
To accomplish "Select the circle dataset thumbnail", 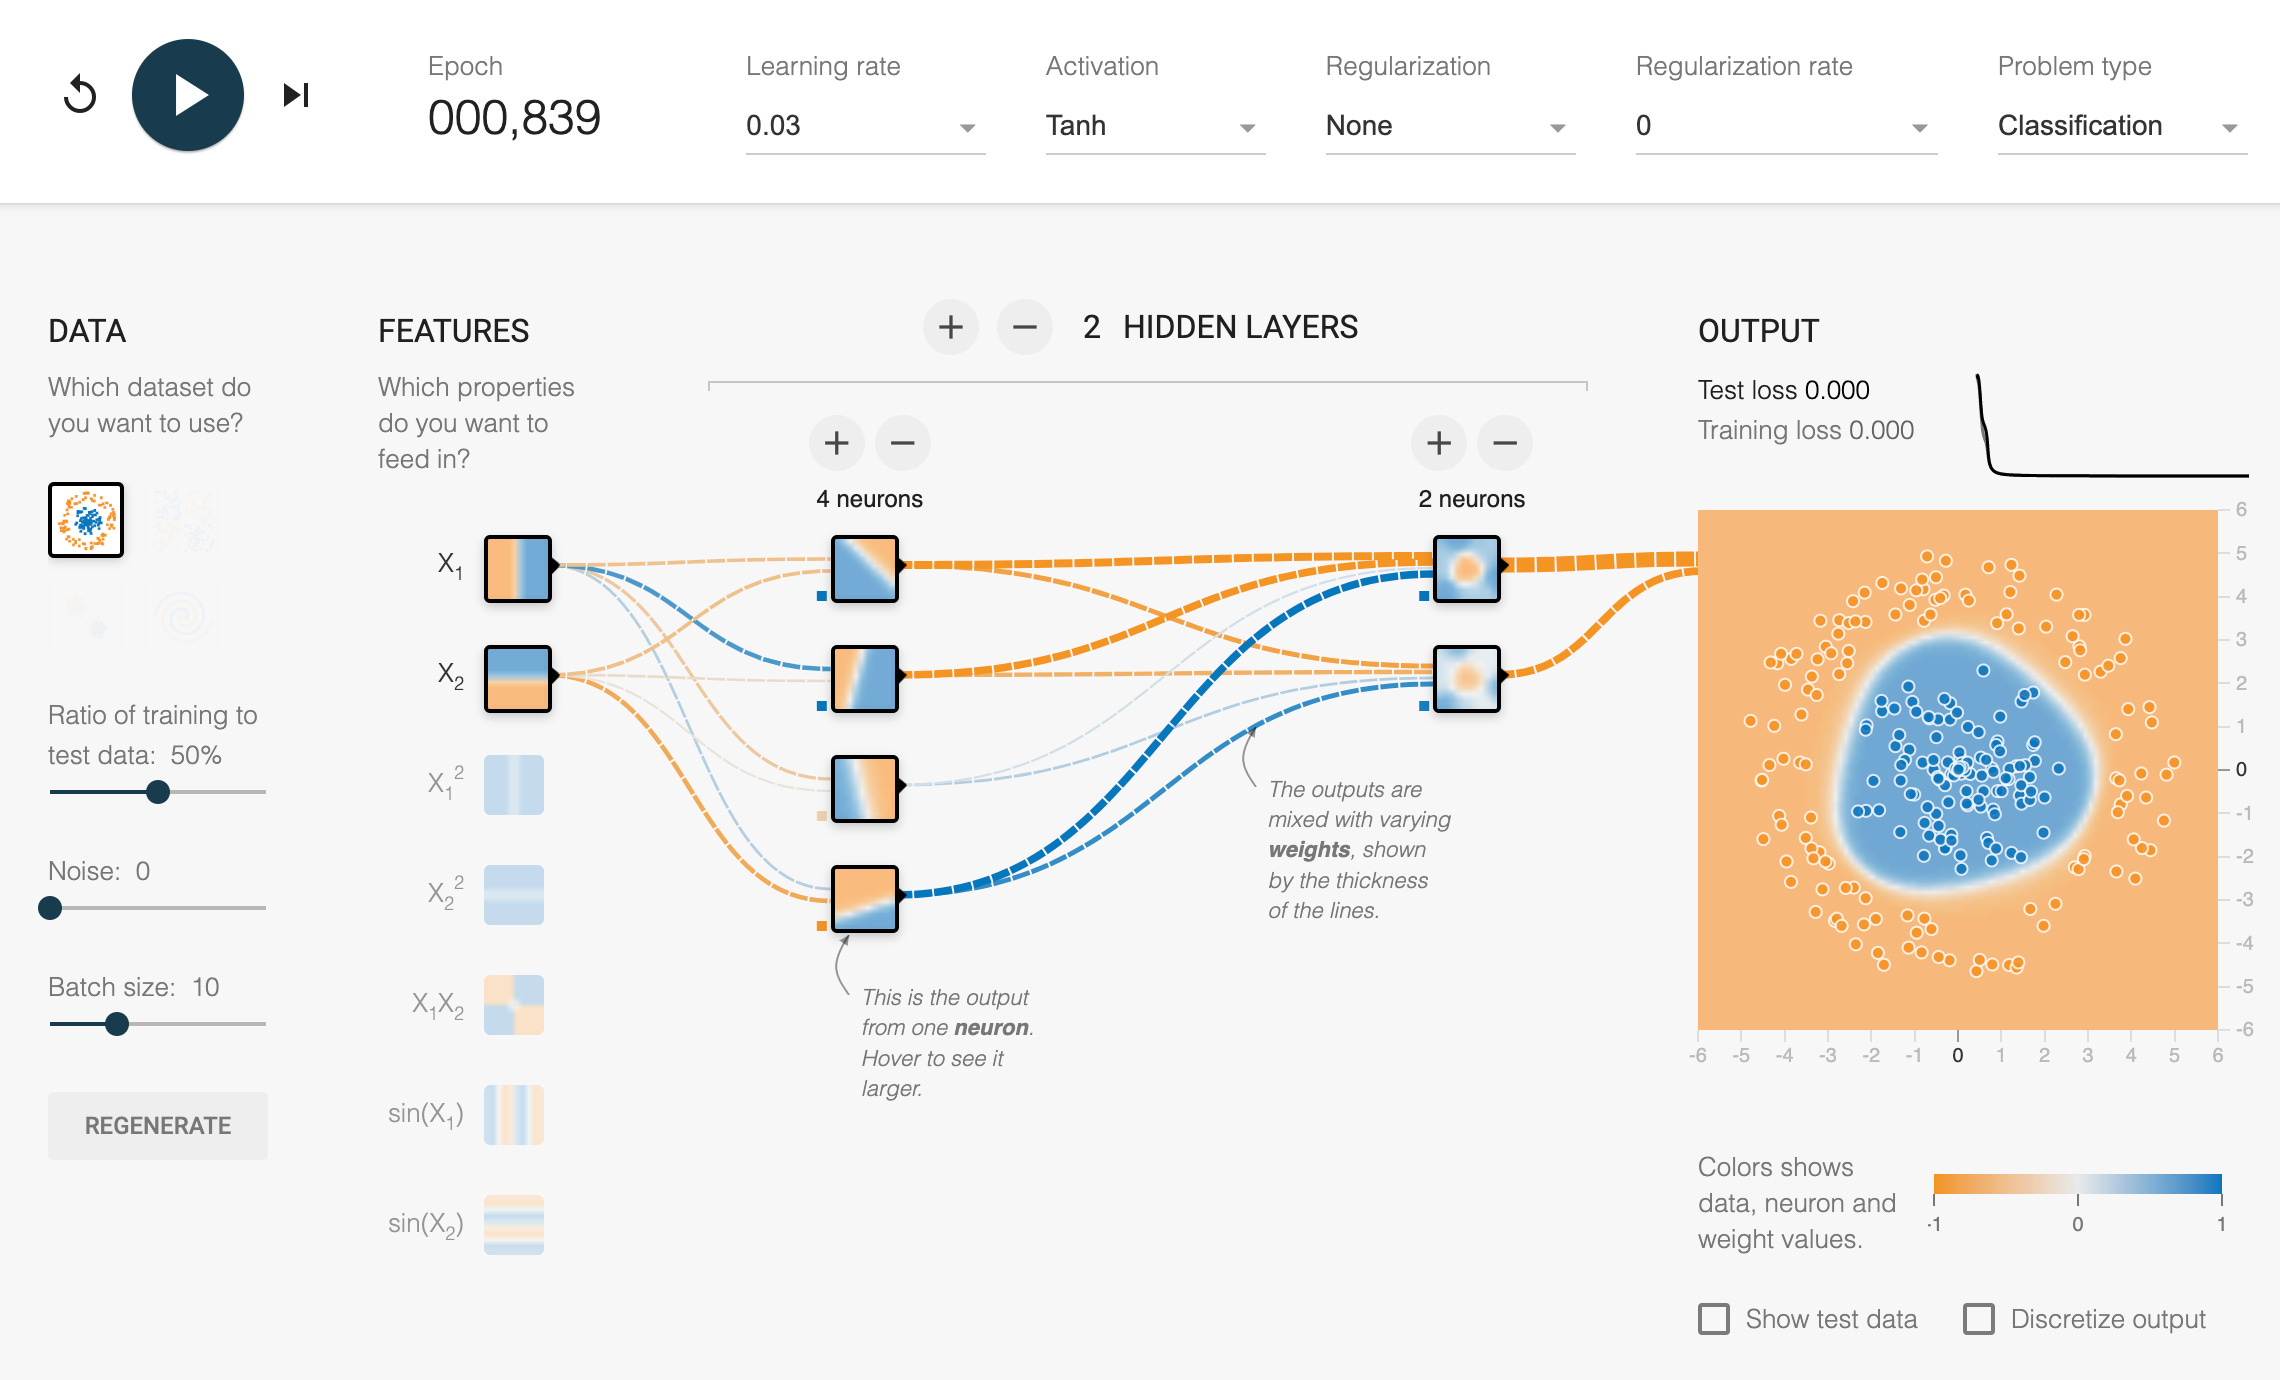I will [x=86, y=520].
